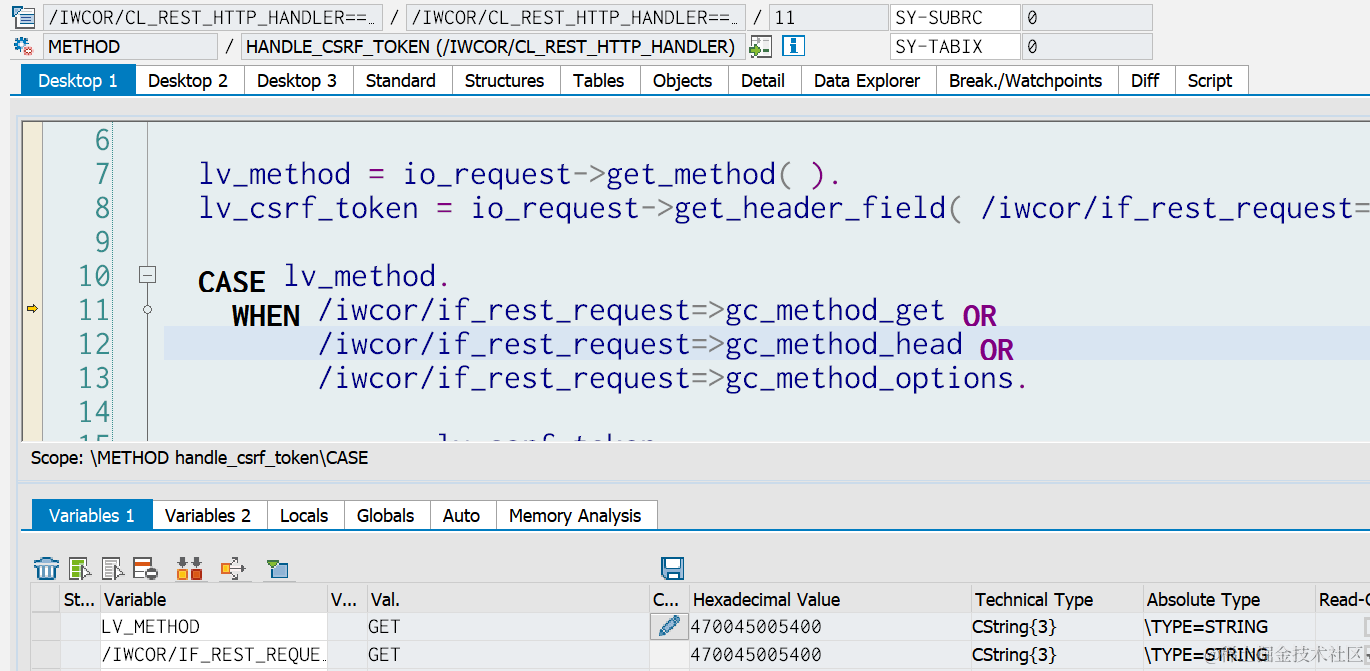Click the table display icon next to trash
1370x671 pixels.
coord(81,567)
